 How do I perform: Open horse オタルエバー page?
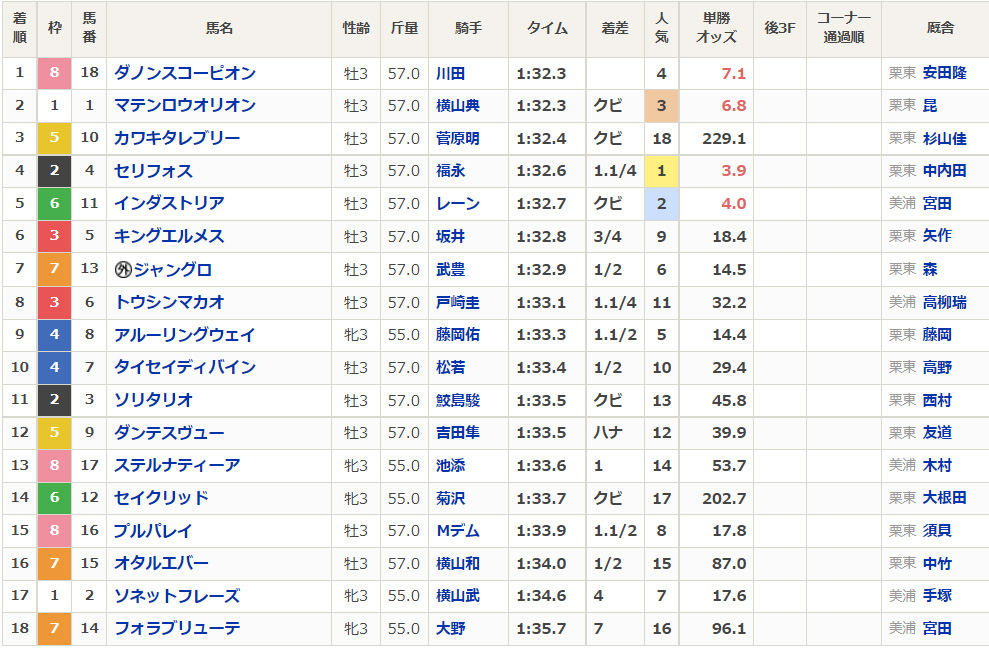pyautogui.click(x=161, y=563)
